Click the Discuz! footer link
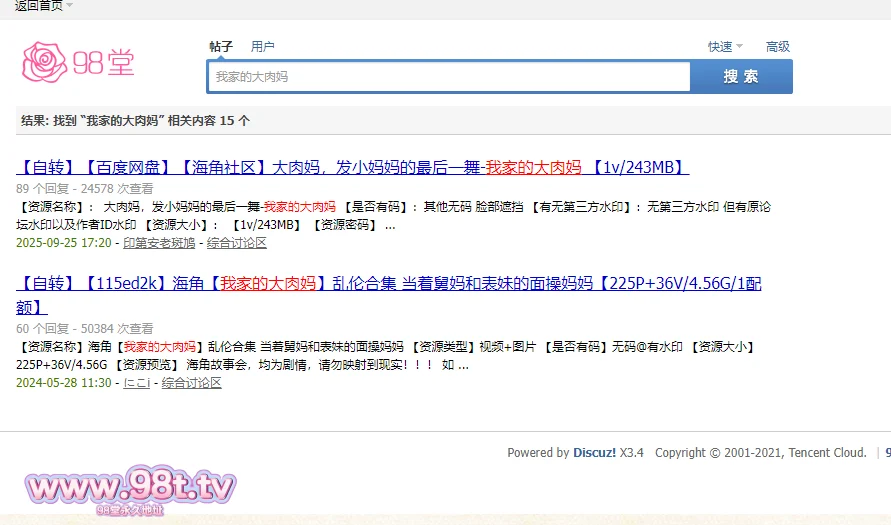Screen dimensions: 891x525 tap(594, 453)
